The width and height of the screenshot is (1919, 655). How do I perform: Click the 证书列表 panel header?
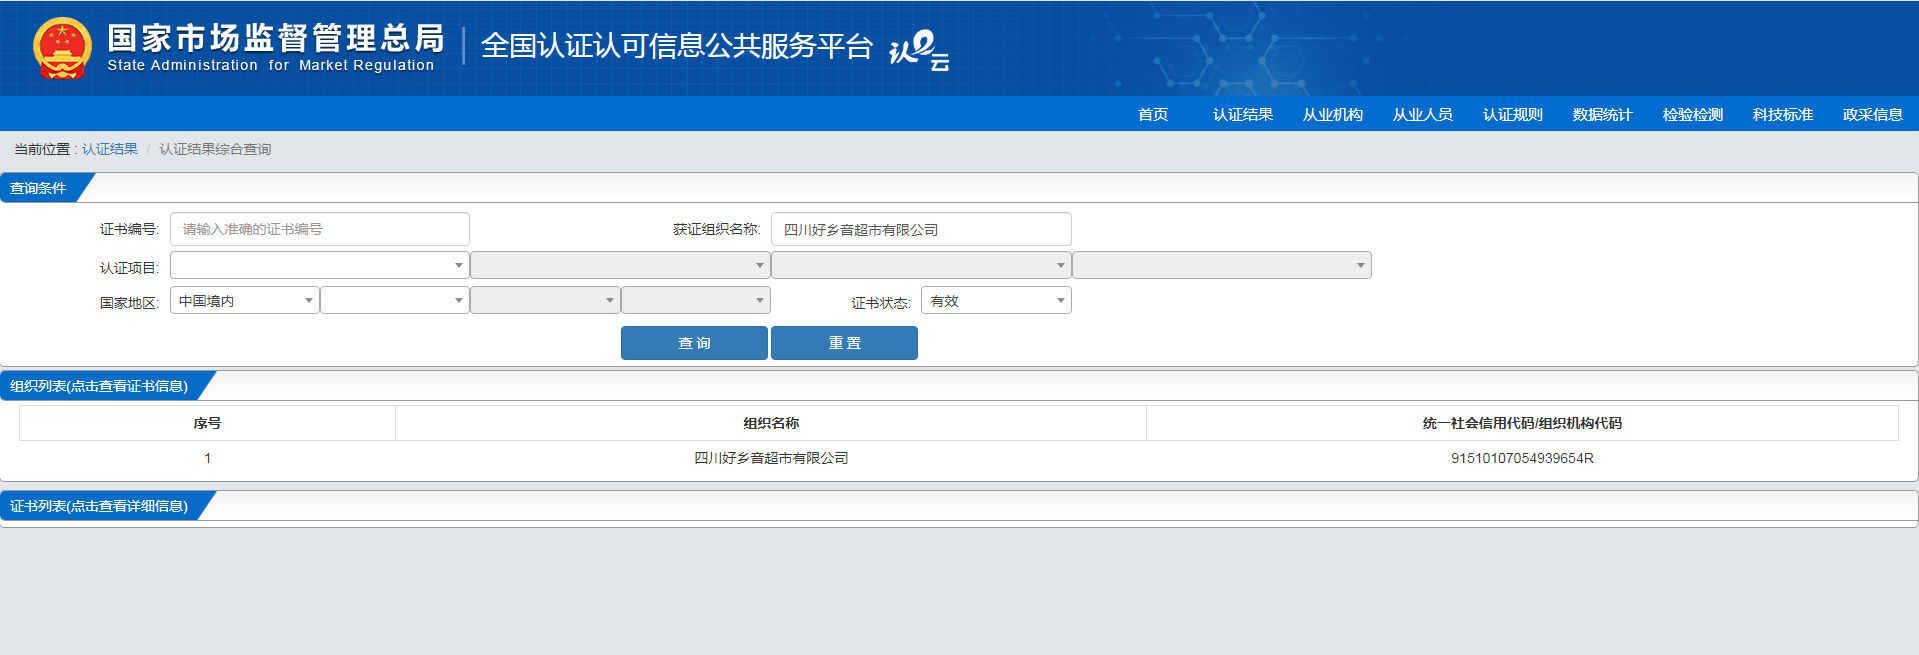(100, 506)
